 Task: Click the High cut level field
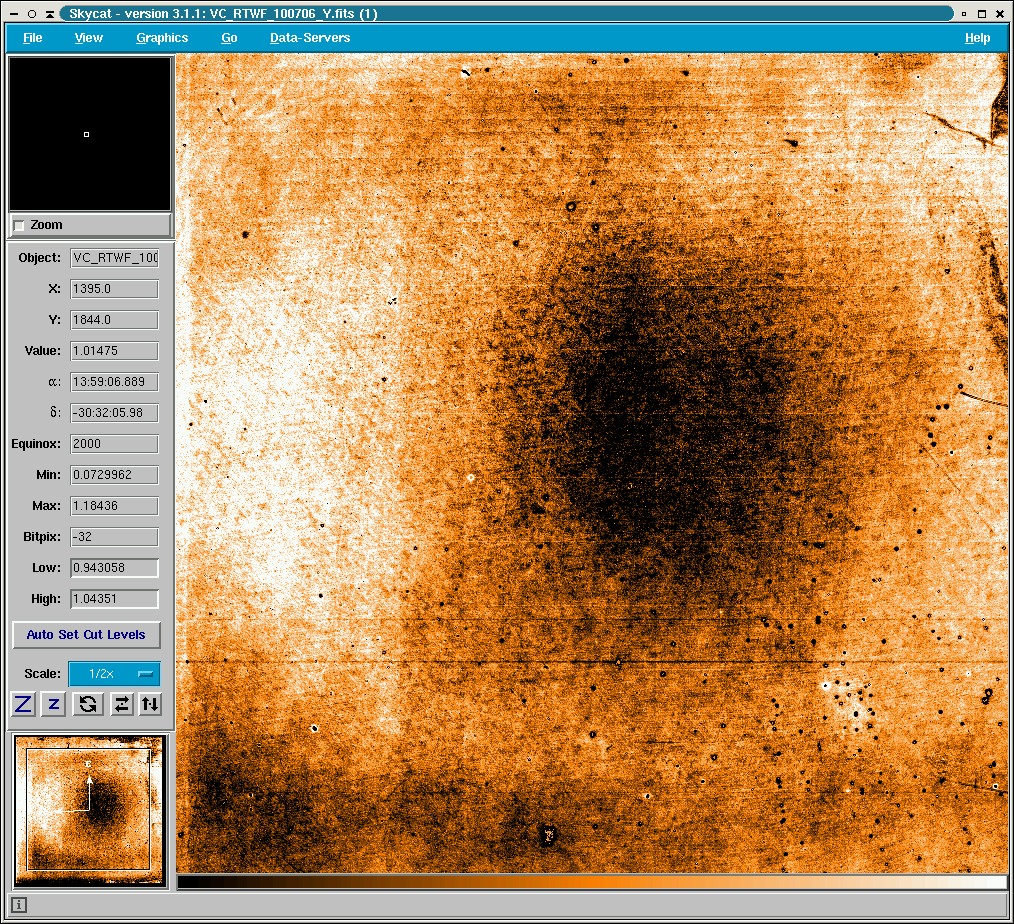pos(114,599)
